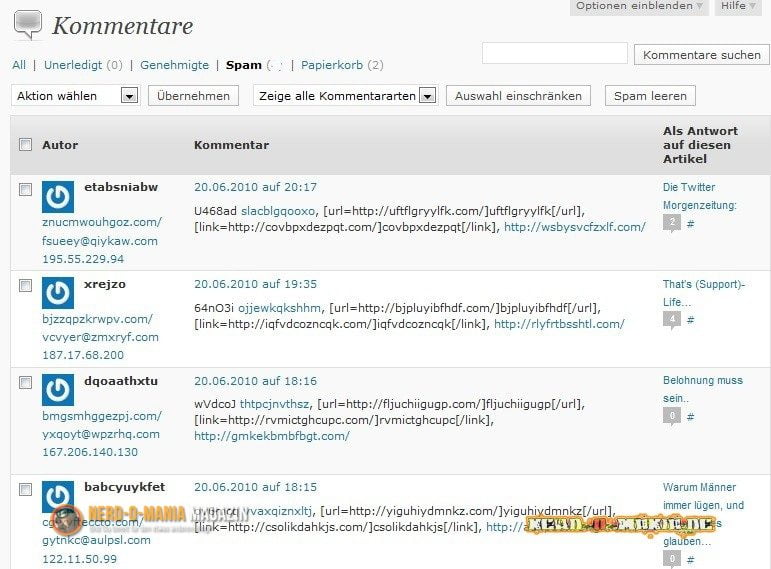Click the comment count bubble under Belohnung muss sein
This screenshot has width=771, height=569.
point(672,416)
